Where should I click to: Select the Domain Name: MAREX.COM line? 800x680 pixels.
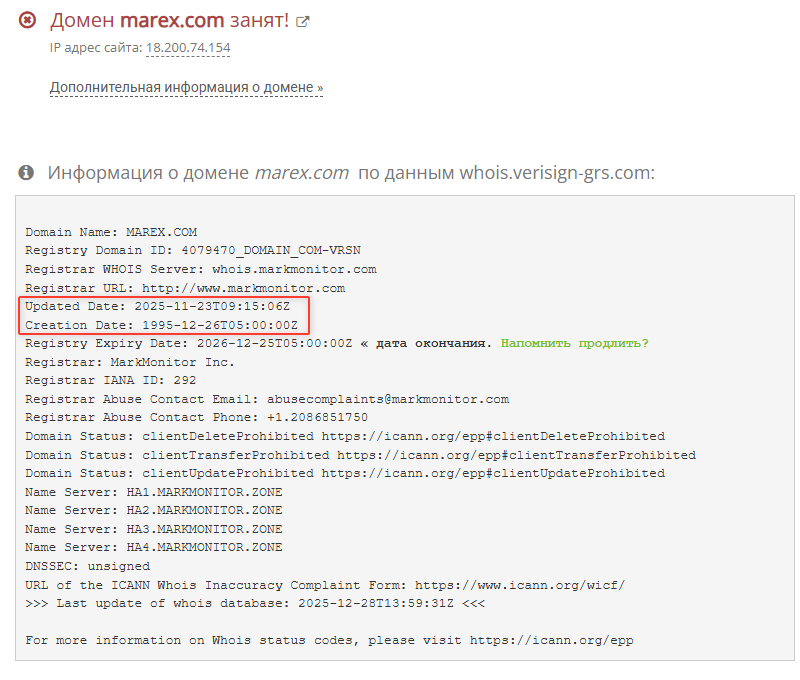coord(111,232)
